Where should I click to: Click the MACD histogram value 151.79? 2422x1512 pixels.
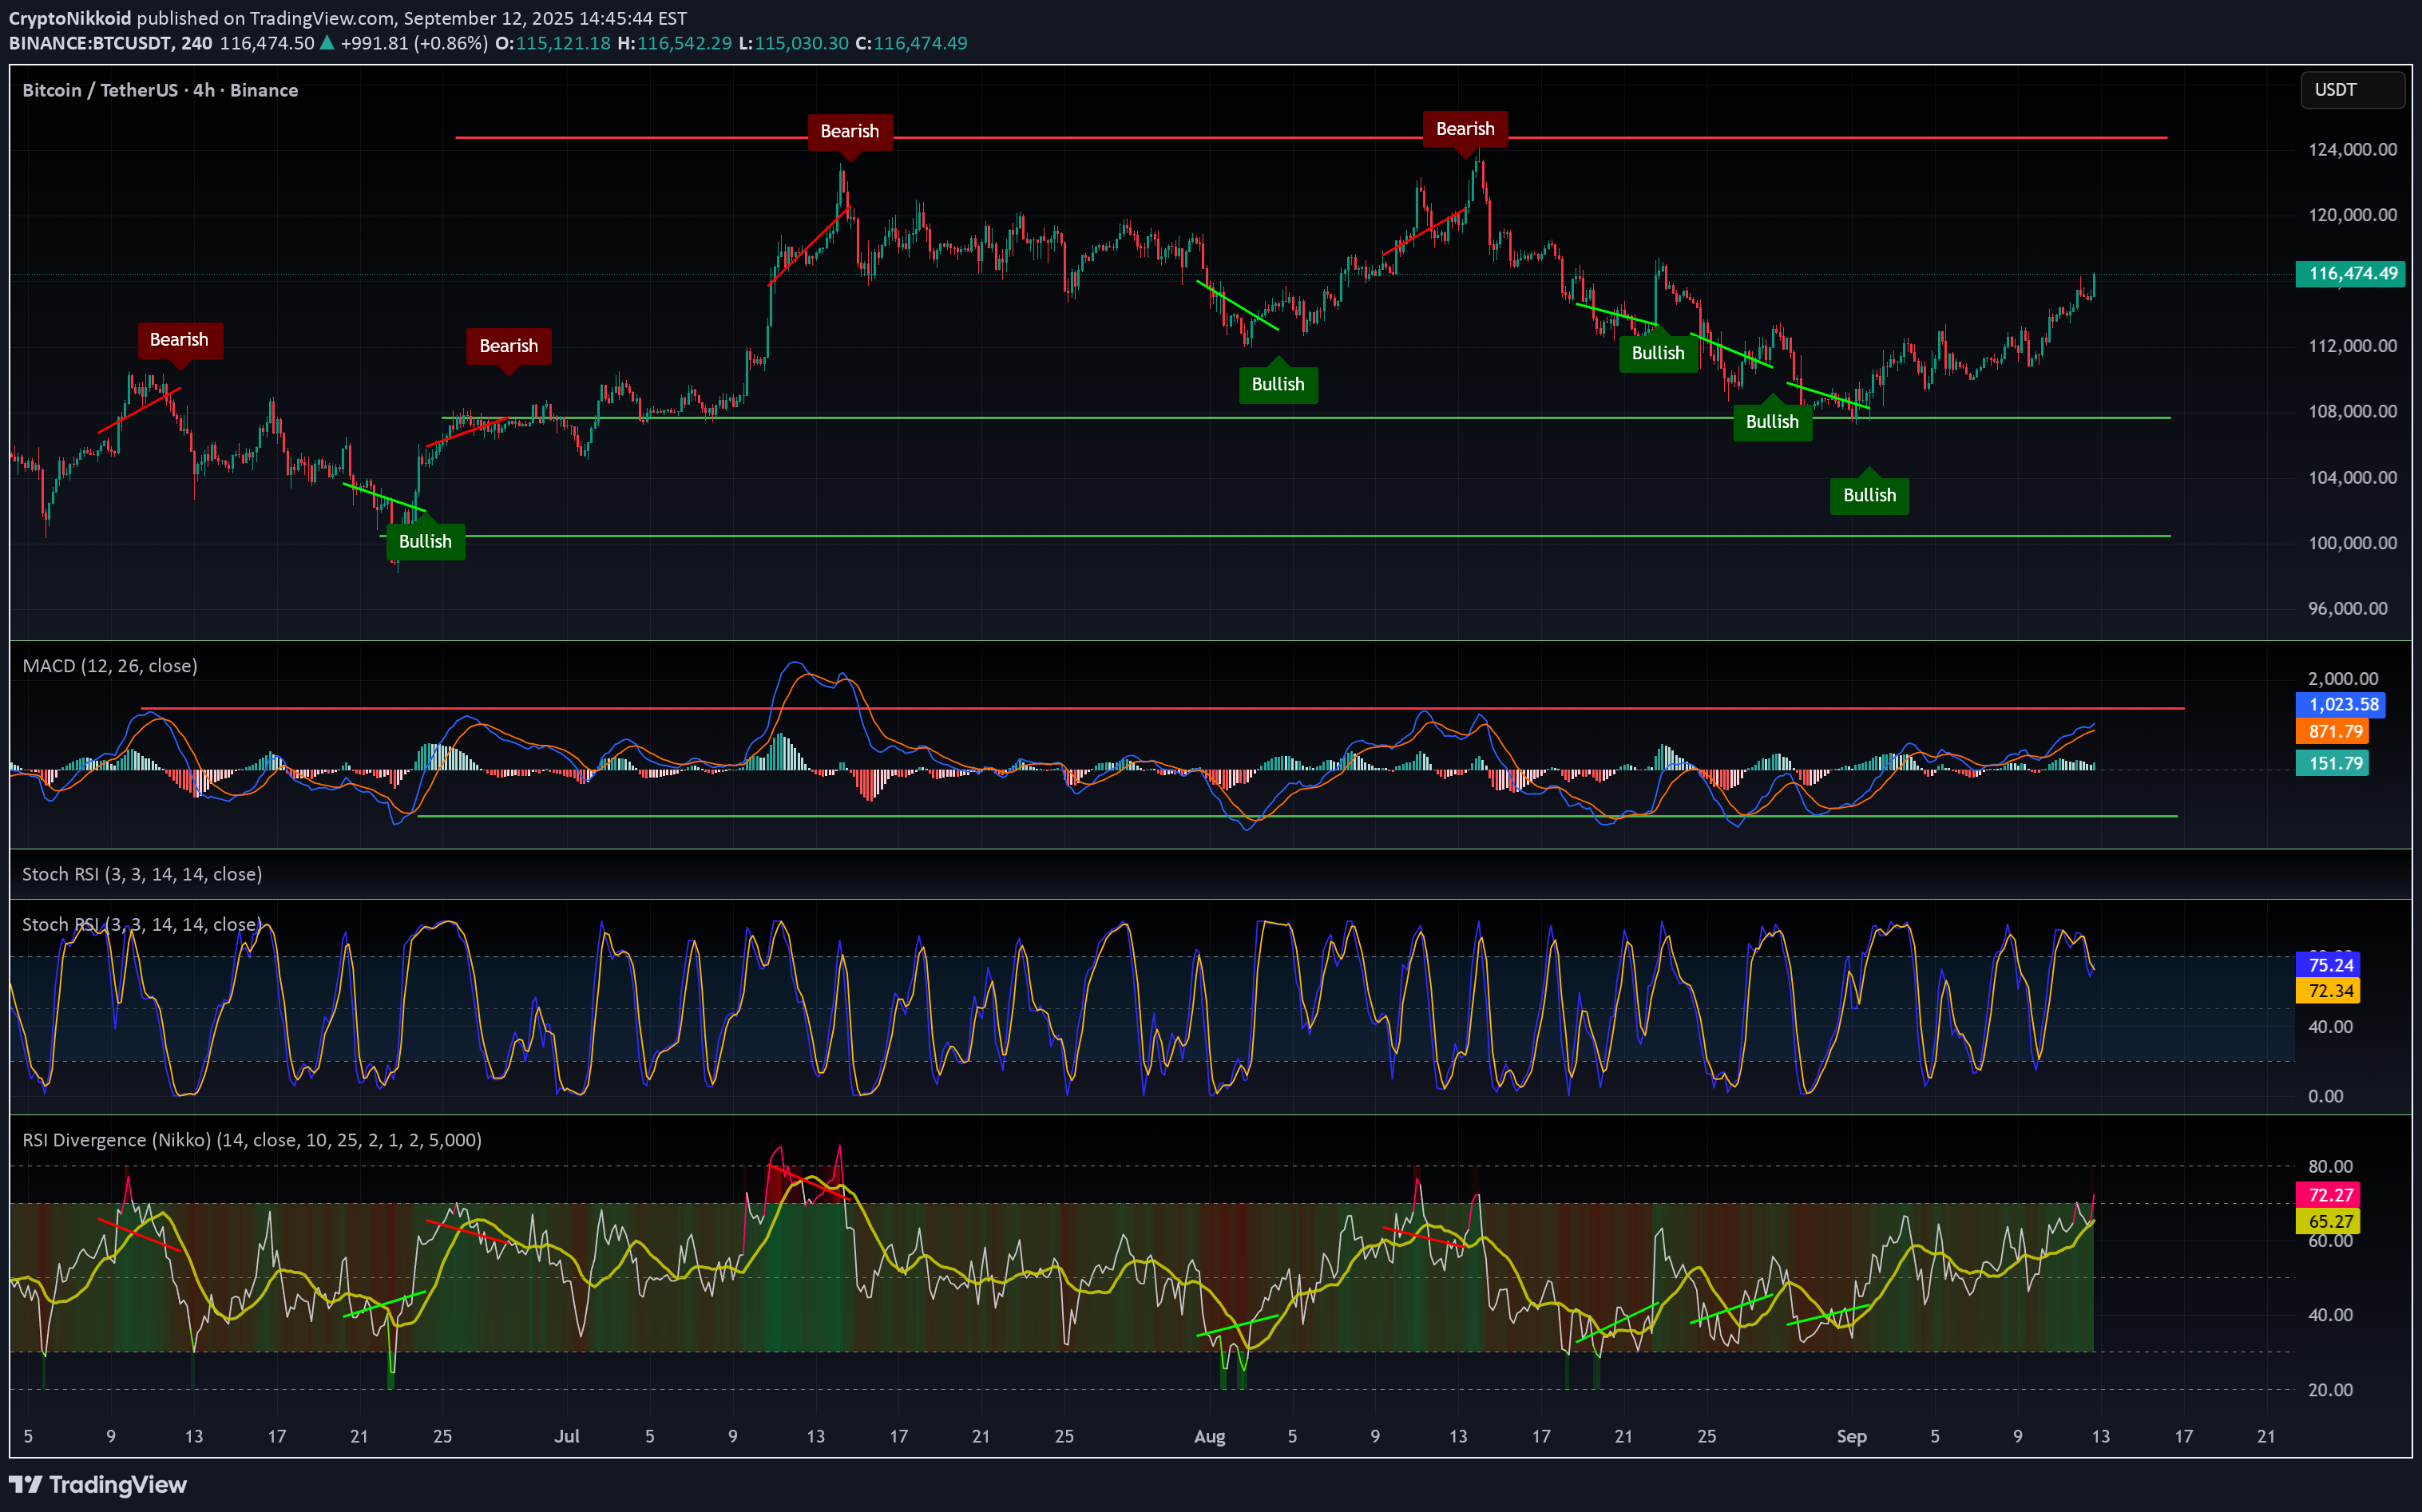click(2333, 763)
